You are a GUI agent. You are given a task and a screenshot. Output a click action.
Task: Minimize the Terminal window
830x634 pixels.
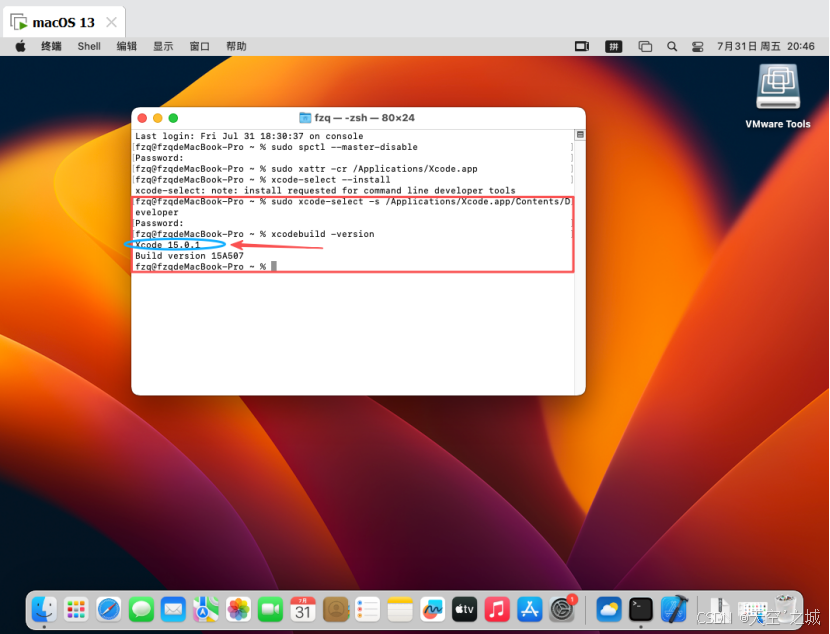point(157,118)
